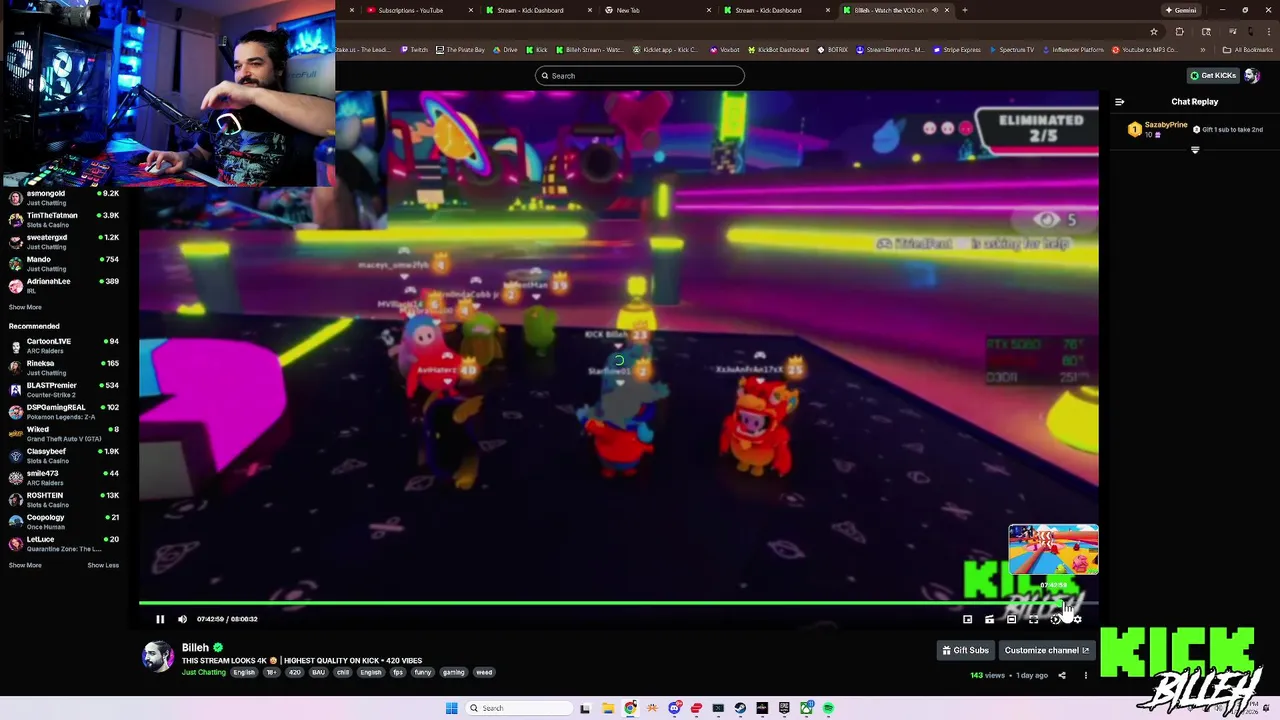Open TimTheTatman channel in the sidebar

[x=64, y=219]
